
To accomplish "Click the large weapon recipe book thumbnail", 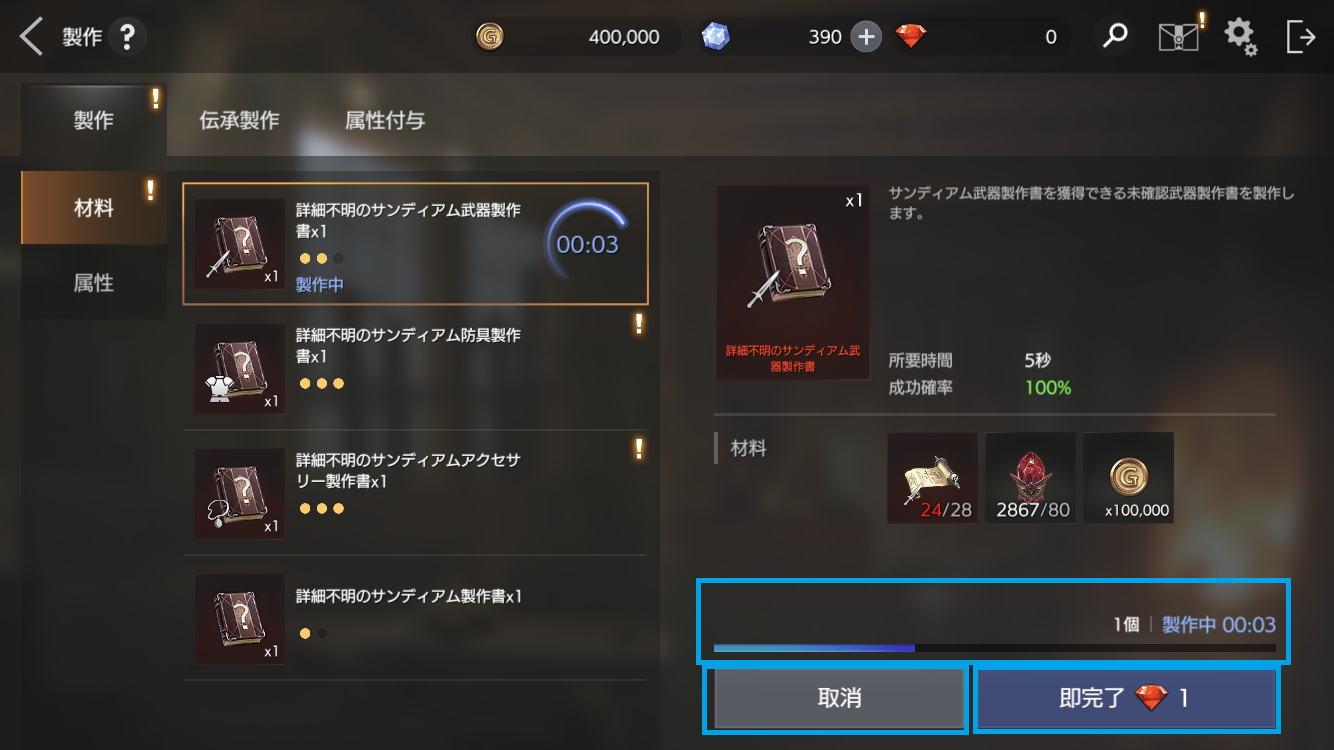I will [791, 282].
